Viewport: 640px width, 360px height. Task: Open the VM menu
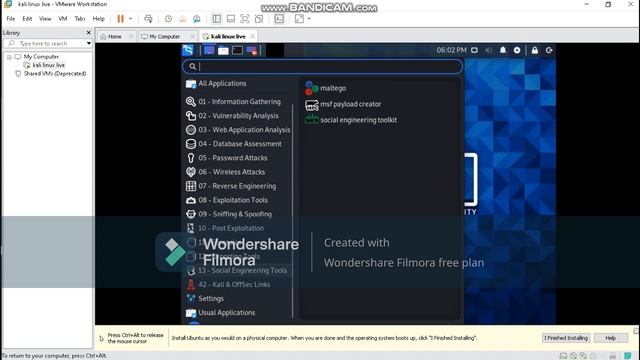click(62, 19)
